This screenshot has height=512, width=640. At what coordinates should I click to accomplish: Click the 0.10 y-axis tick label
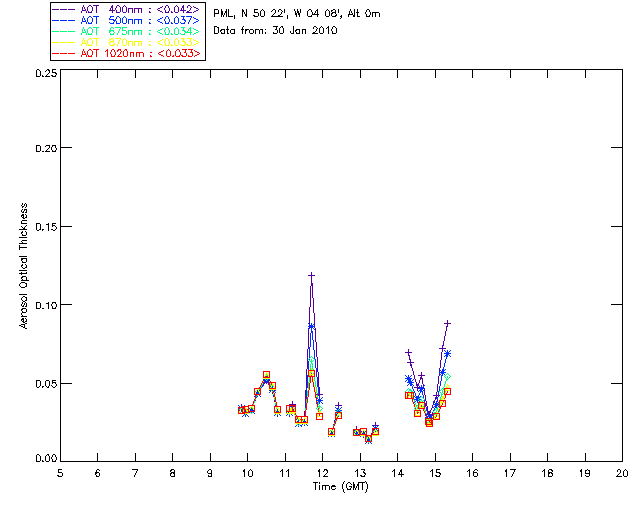[x=46, y=305]
